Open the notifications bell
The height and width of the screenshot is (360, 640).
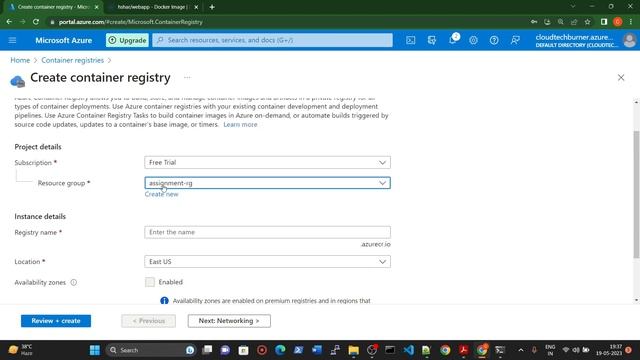[453, 40]
